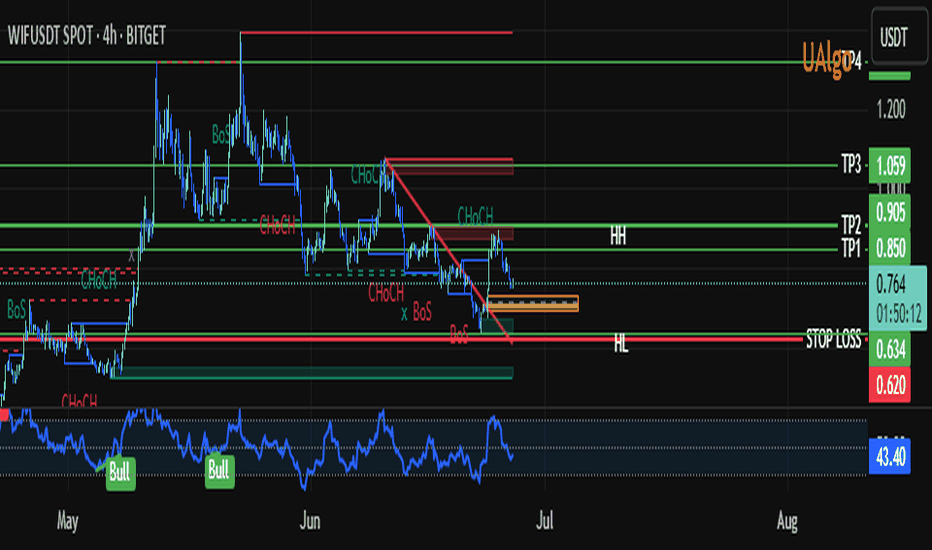Click the green BoS label near the May peak

(221, 136)
